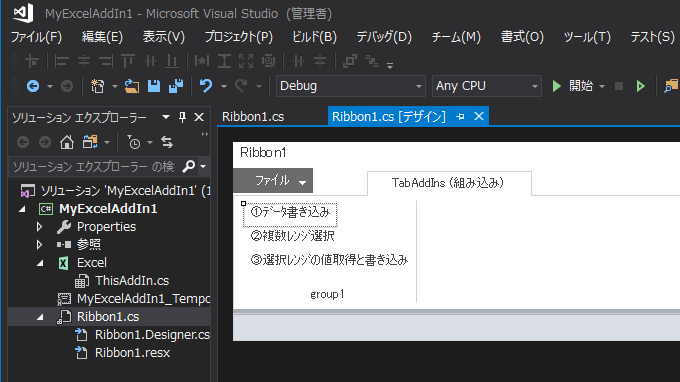Image resolution: width=680 pixels, height=382 pixels.
Task: Click the Solution Explorer search magnifier icon
Action: (x=189, y=166)
